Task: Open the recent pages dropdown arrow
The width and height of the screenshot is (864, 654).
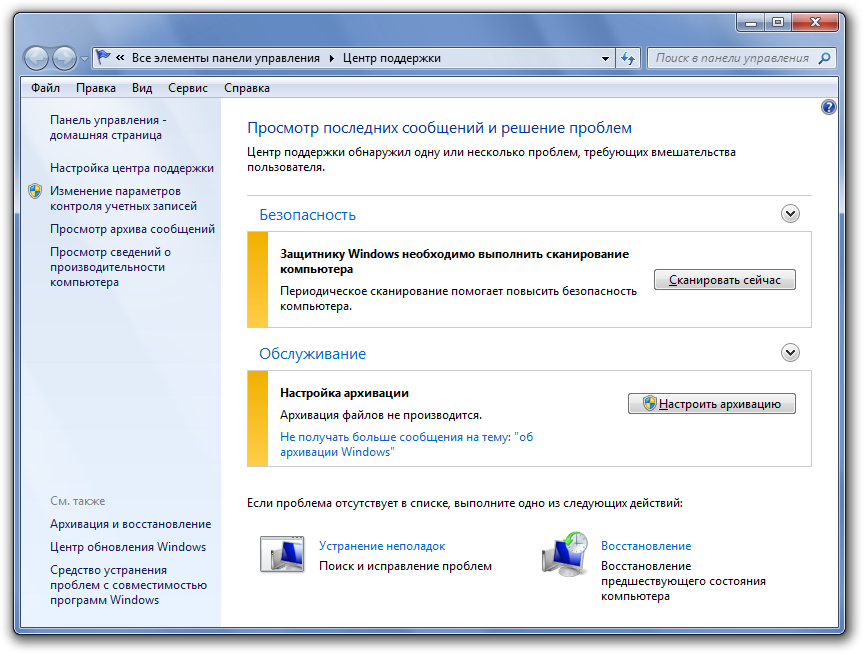Action: pyautogui.click(x=84, y=59)
